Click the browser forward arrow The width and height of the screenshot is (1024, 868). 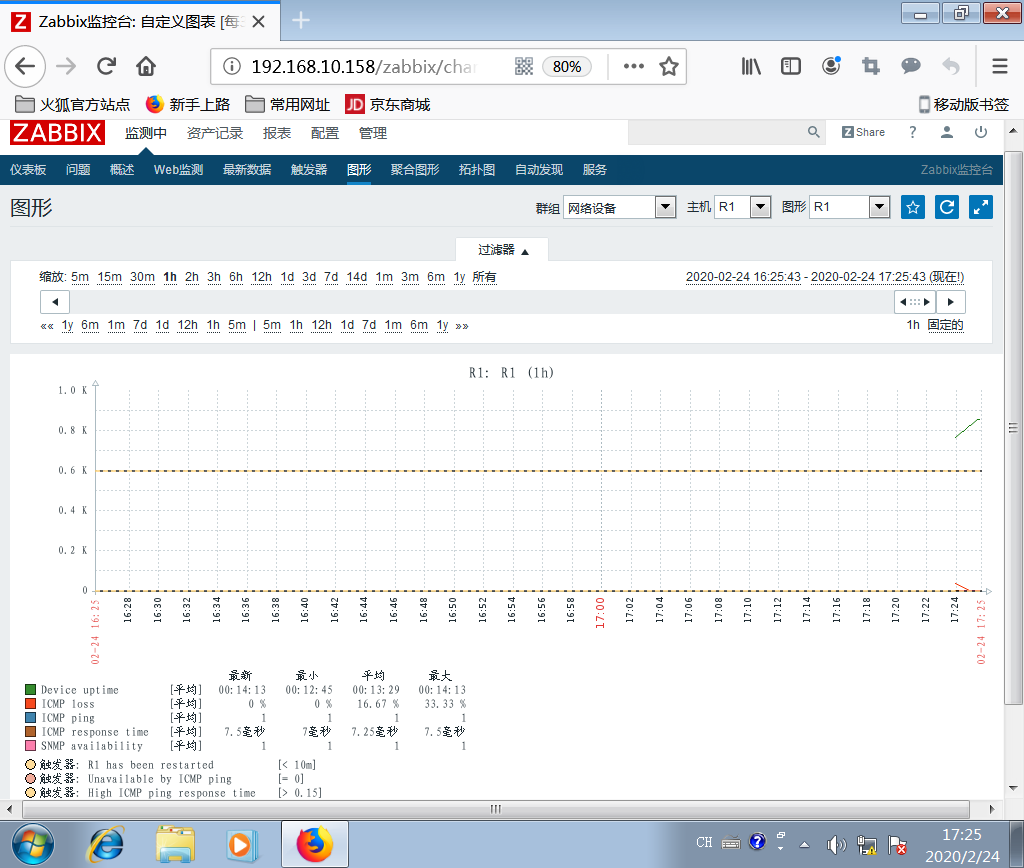click(x=66, y=66)
